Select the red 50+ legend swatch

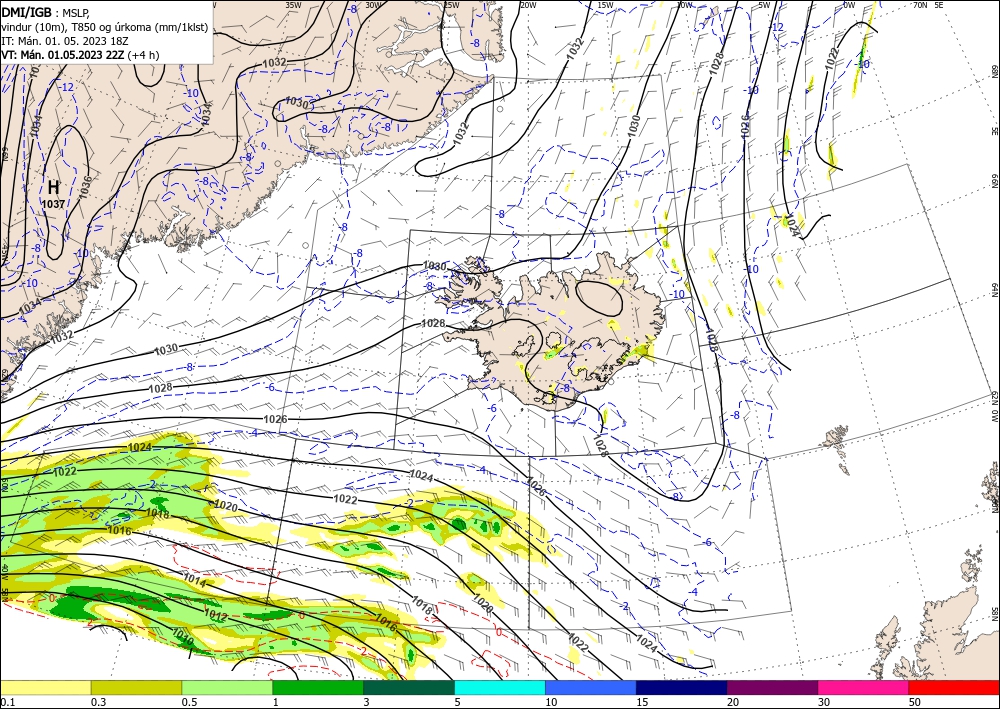954,687
